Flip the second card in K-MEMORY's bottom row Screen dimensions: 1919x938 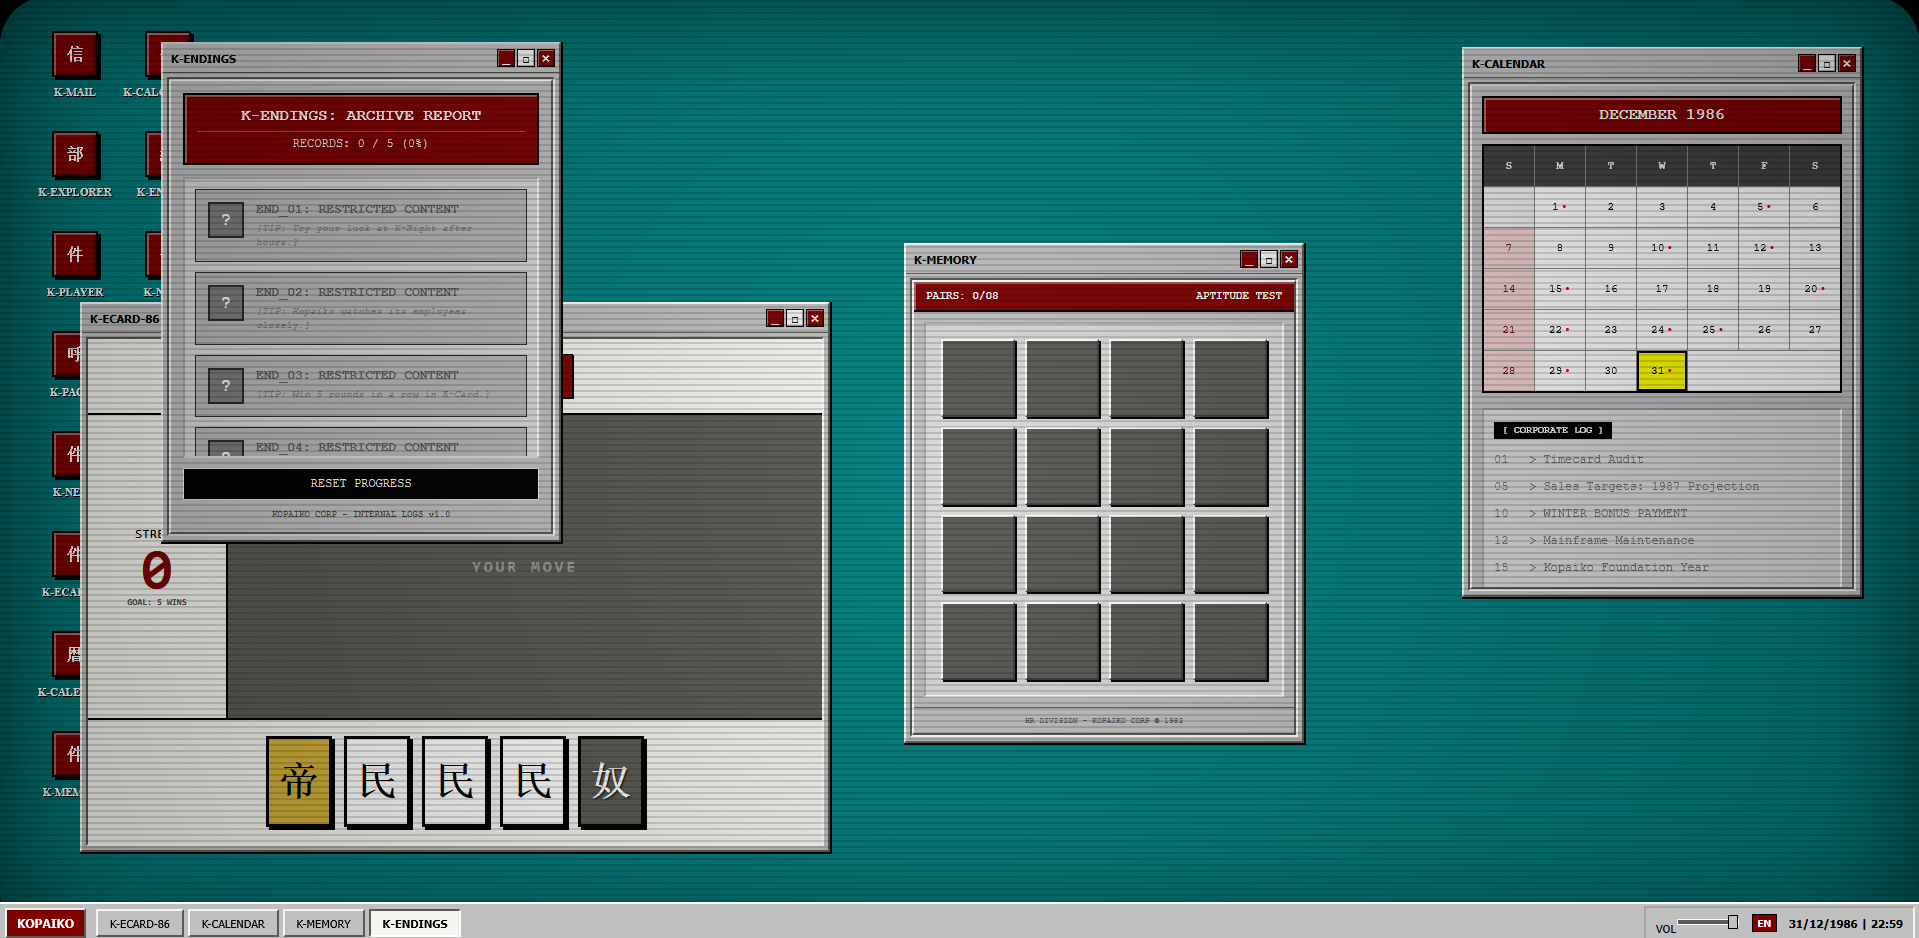pos(1063,642)
